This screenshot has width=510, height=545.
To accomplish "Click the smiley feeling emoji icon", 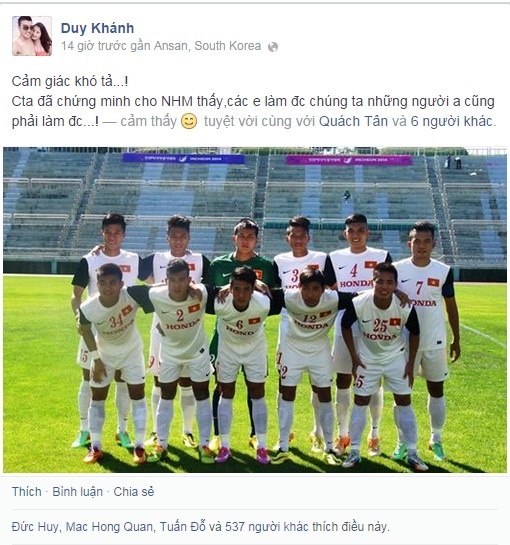I will tap(189, 122).
